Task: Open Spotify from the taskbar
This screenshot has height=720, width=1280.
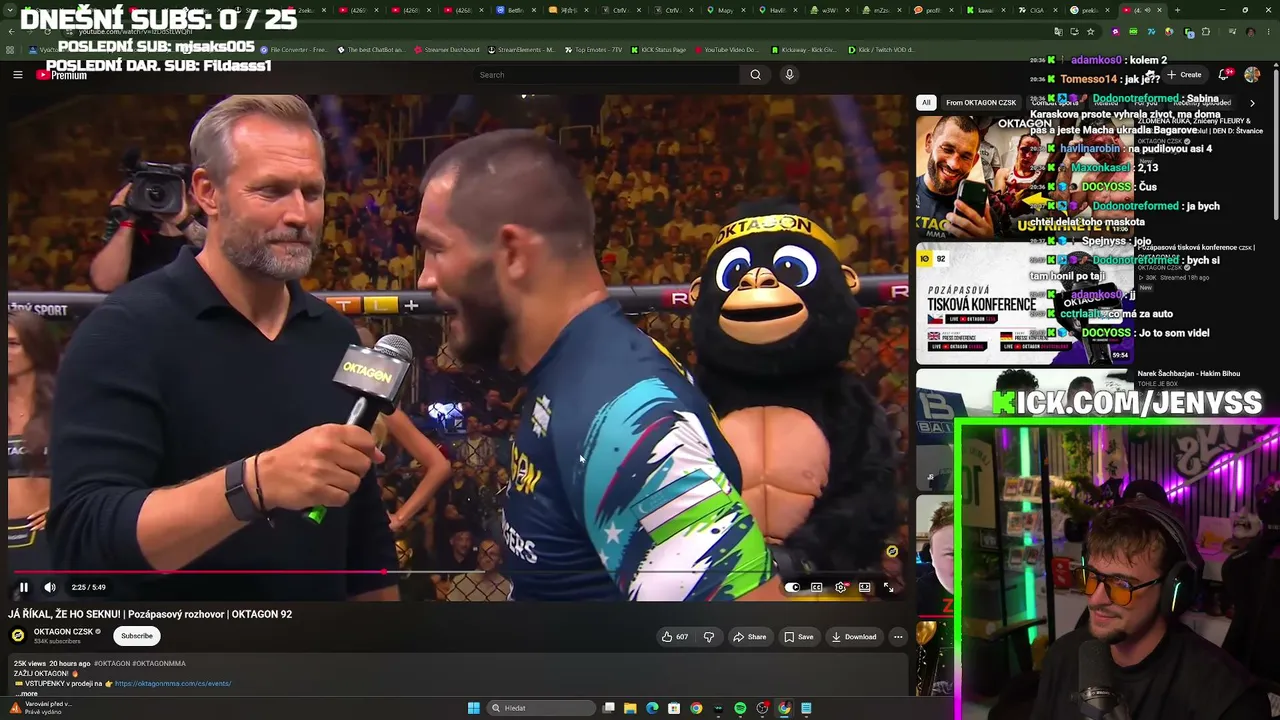Action: pos(740,708)
